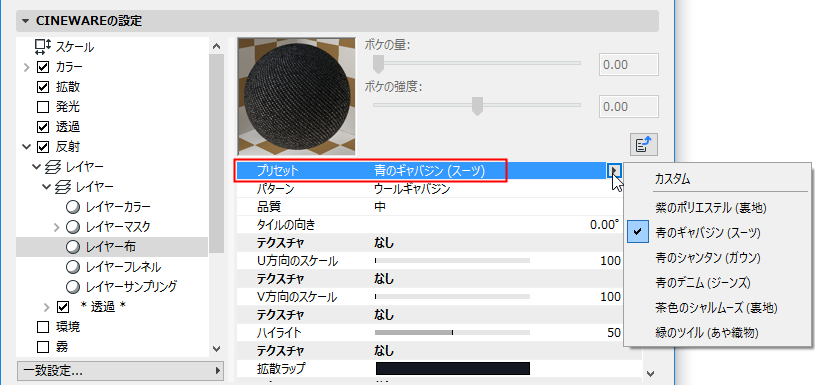Image resolution: width=815 pixels, height=385 pixels.
Task: Click the fabric sphere preview thumbnail
Action: 296,96
